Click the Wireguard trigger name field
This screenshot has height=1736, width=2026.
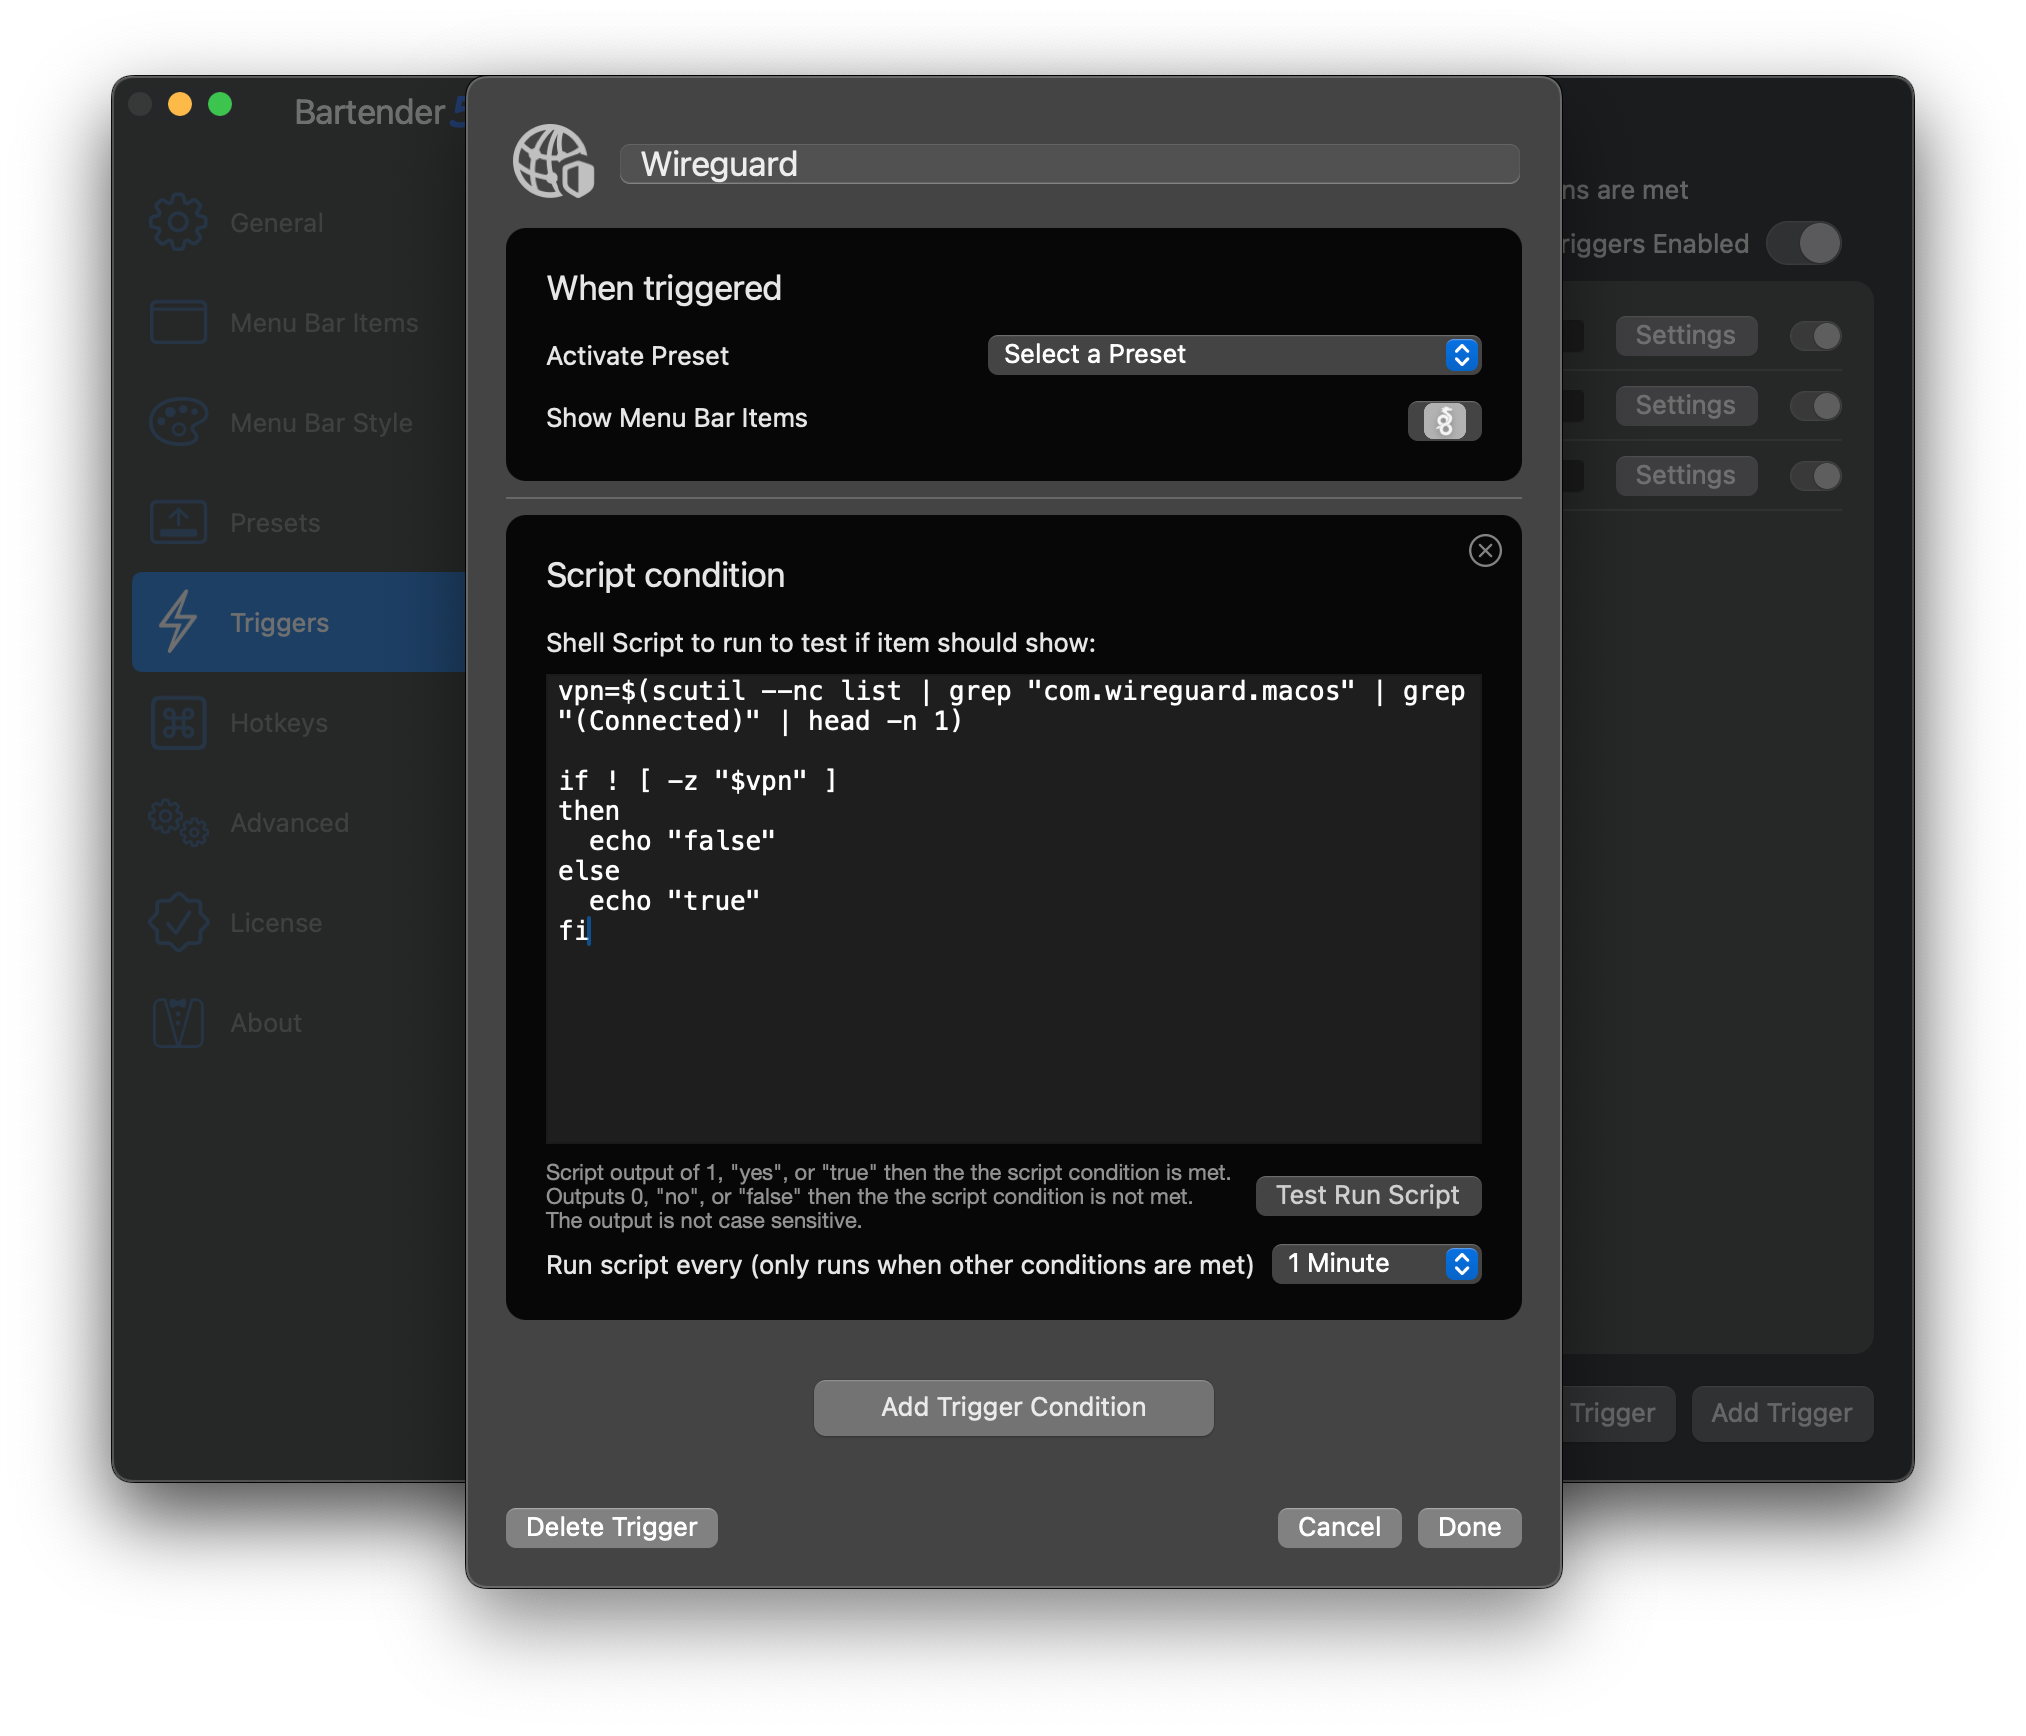[x=1069, y=164]
